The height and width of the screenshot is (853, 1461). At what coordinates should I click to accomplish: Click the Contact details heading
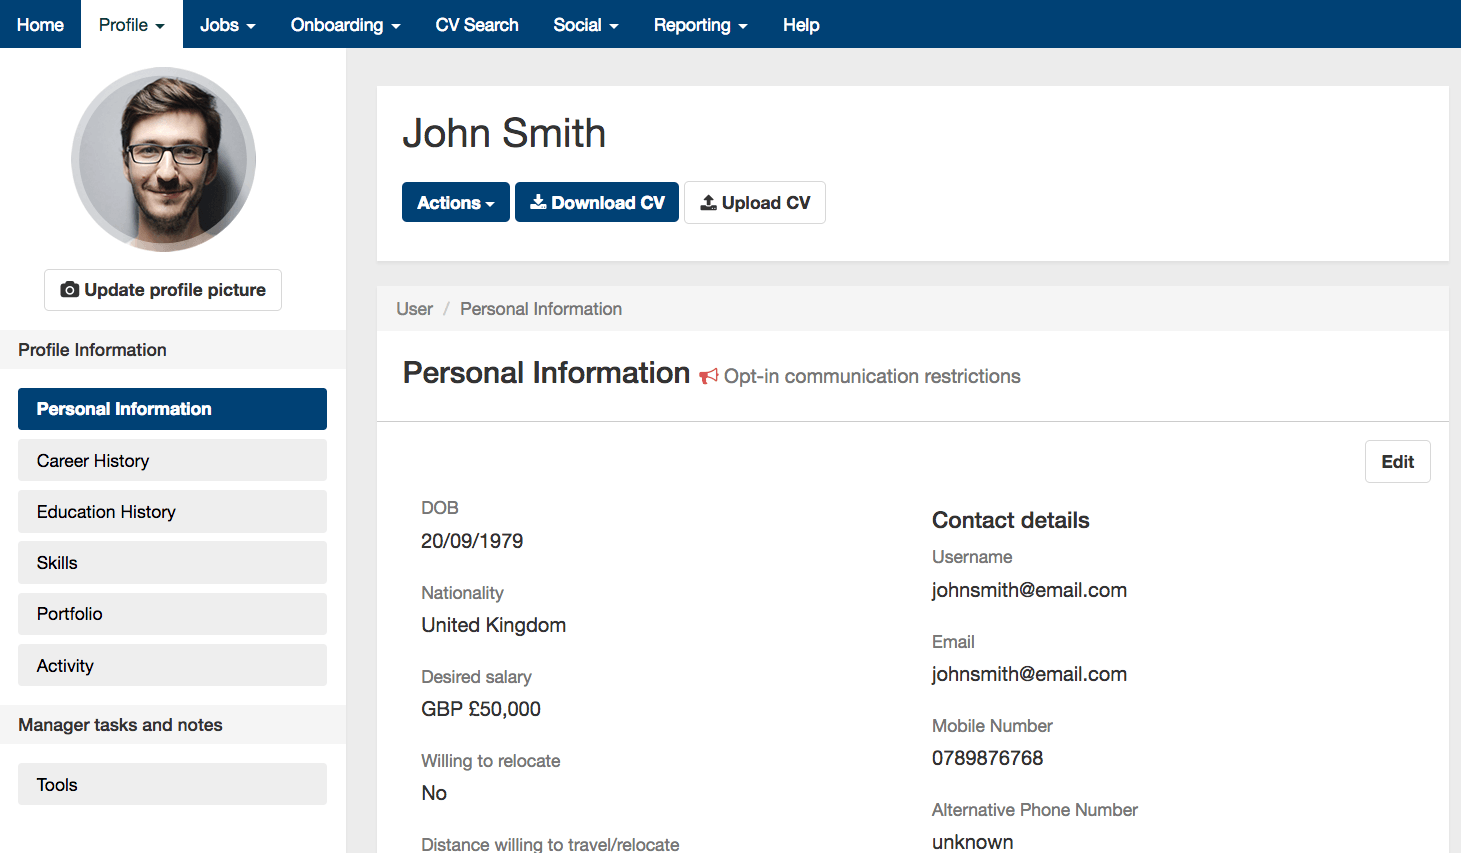1011,520
